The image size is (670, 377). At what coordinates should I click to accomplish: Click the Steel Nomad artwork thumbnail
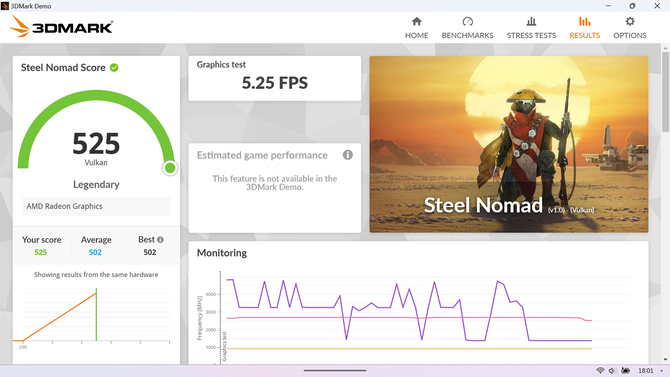coord(509,144)
